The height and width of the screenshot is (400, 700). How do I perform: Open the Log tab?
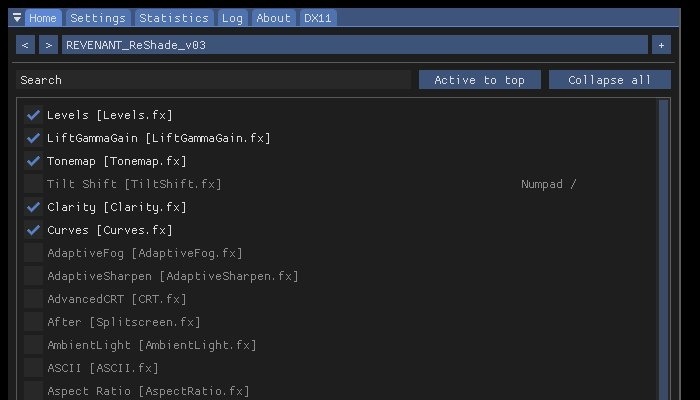click(x=232, y=18)
